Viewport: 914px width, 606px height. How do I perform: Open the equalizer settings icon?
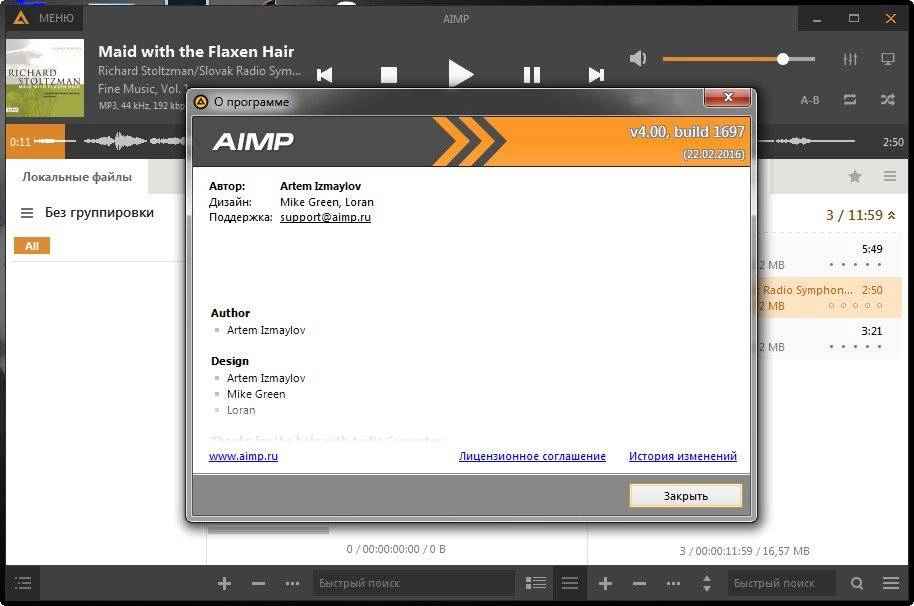coord(850,59)
